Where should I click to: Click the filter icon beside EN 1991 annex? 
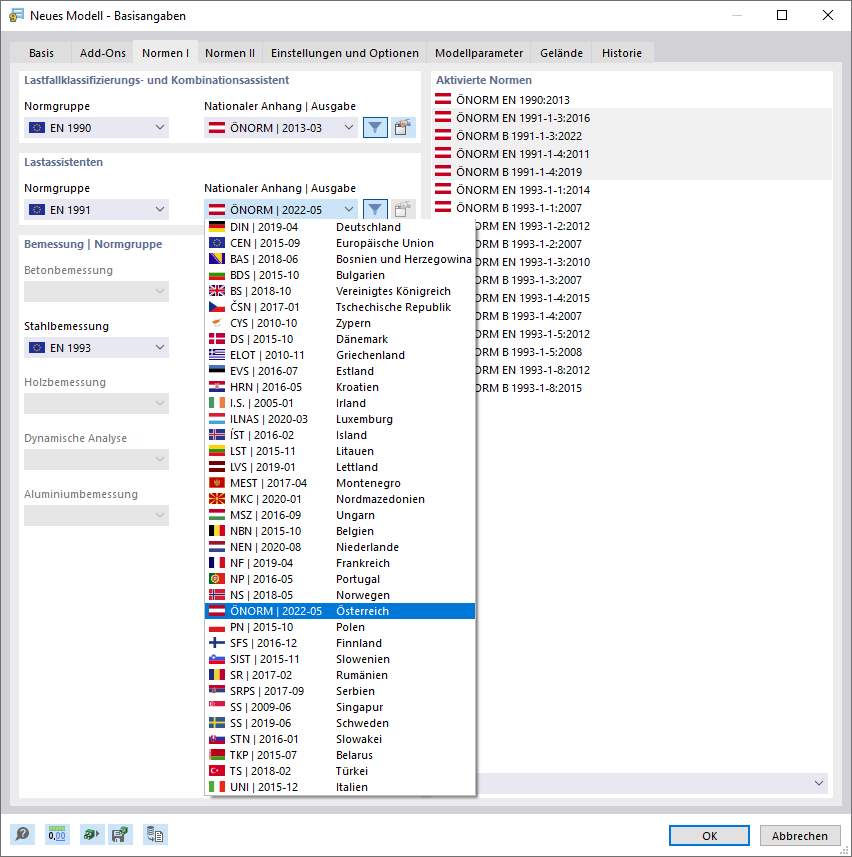coord(374,209)
